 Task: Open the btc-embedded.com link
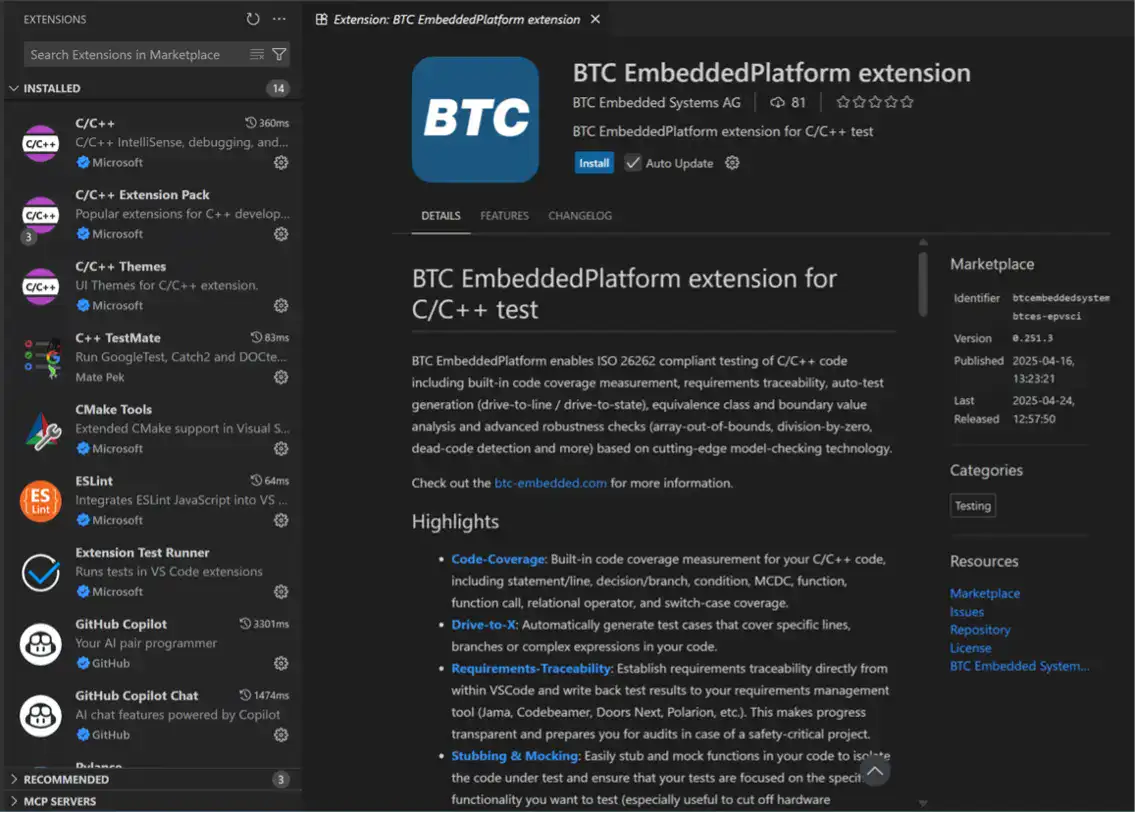point(550,483)
